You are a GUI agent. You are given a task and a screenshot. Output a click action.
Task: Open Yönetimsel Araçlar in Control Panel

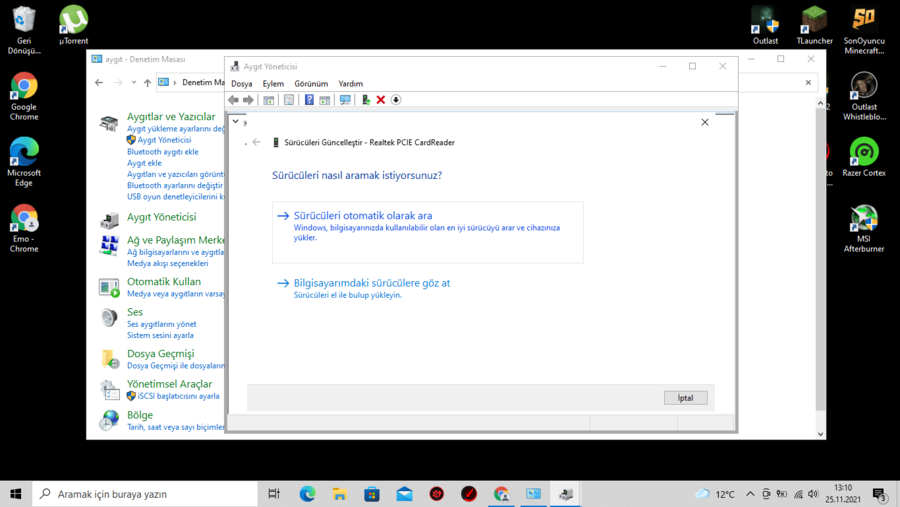coord(169,384)
